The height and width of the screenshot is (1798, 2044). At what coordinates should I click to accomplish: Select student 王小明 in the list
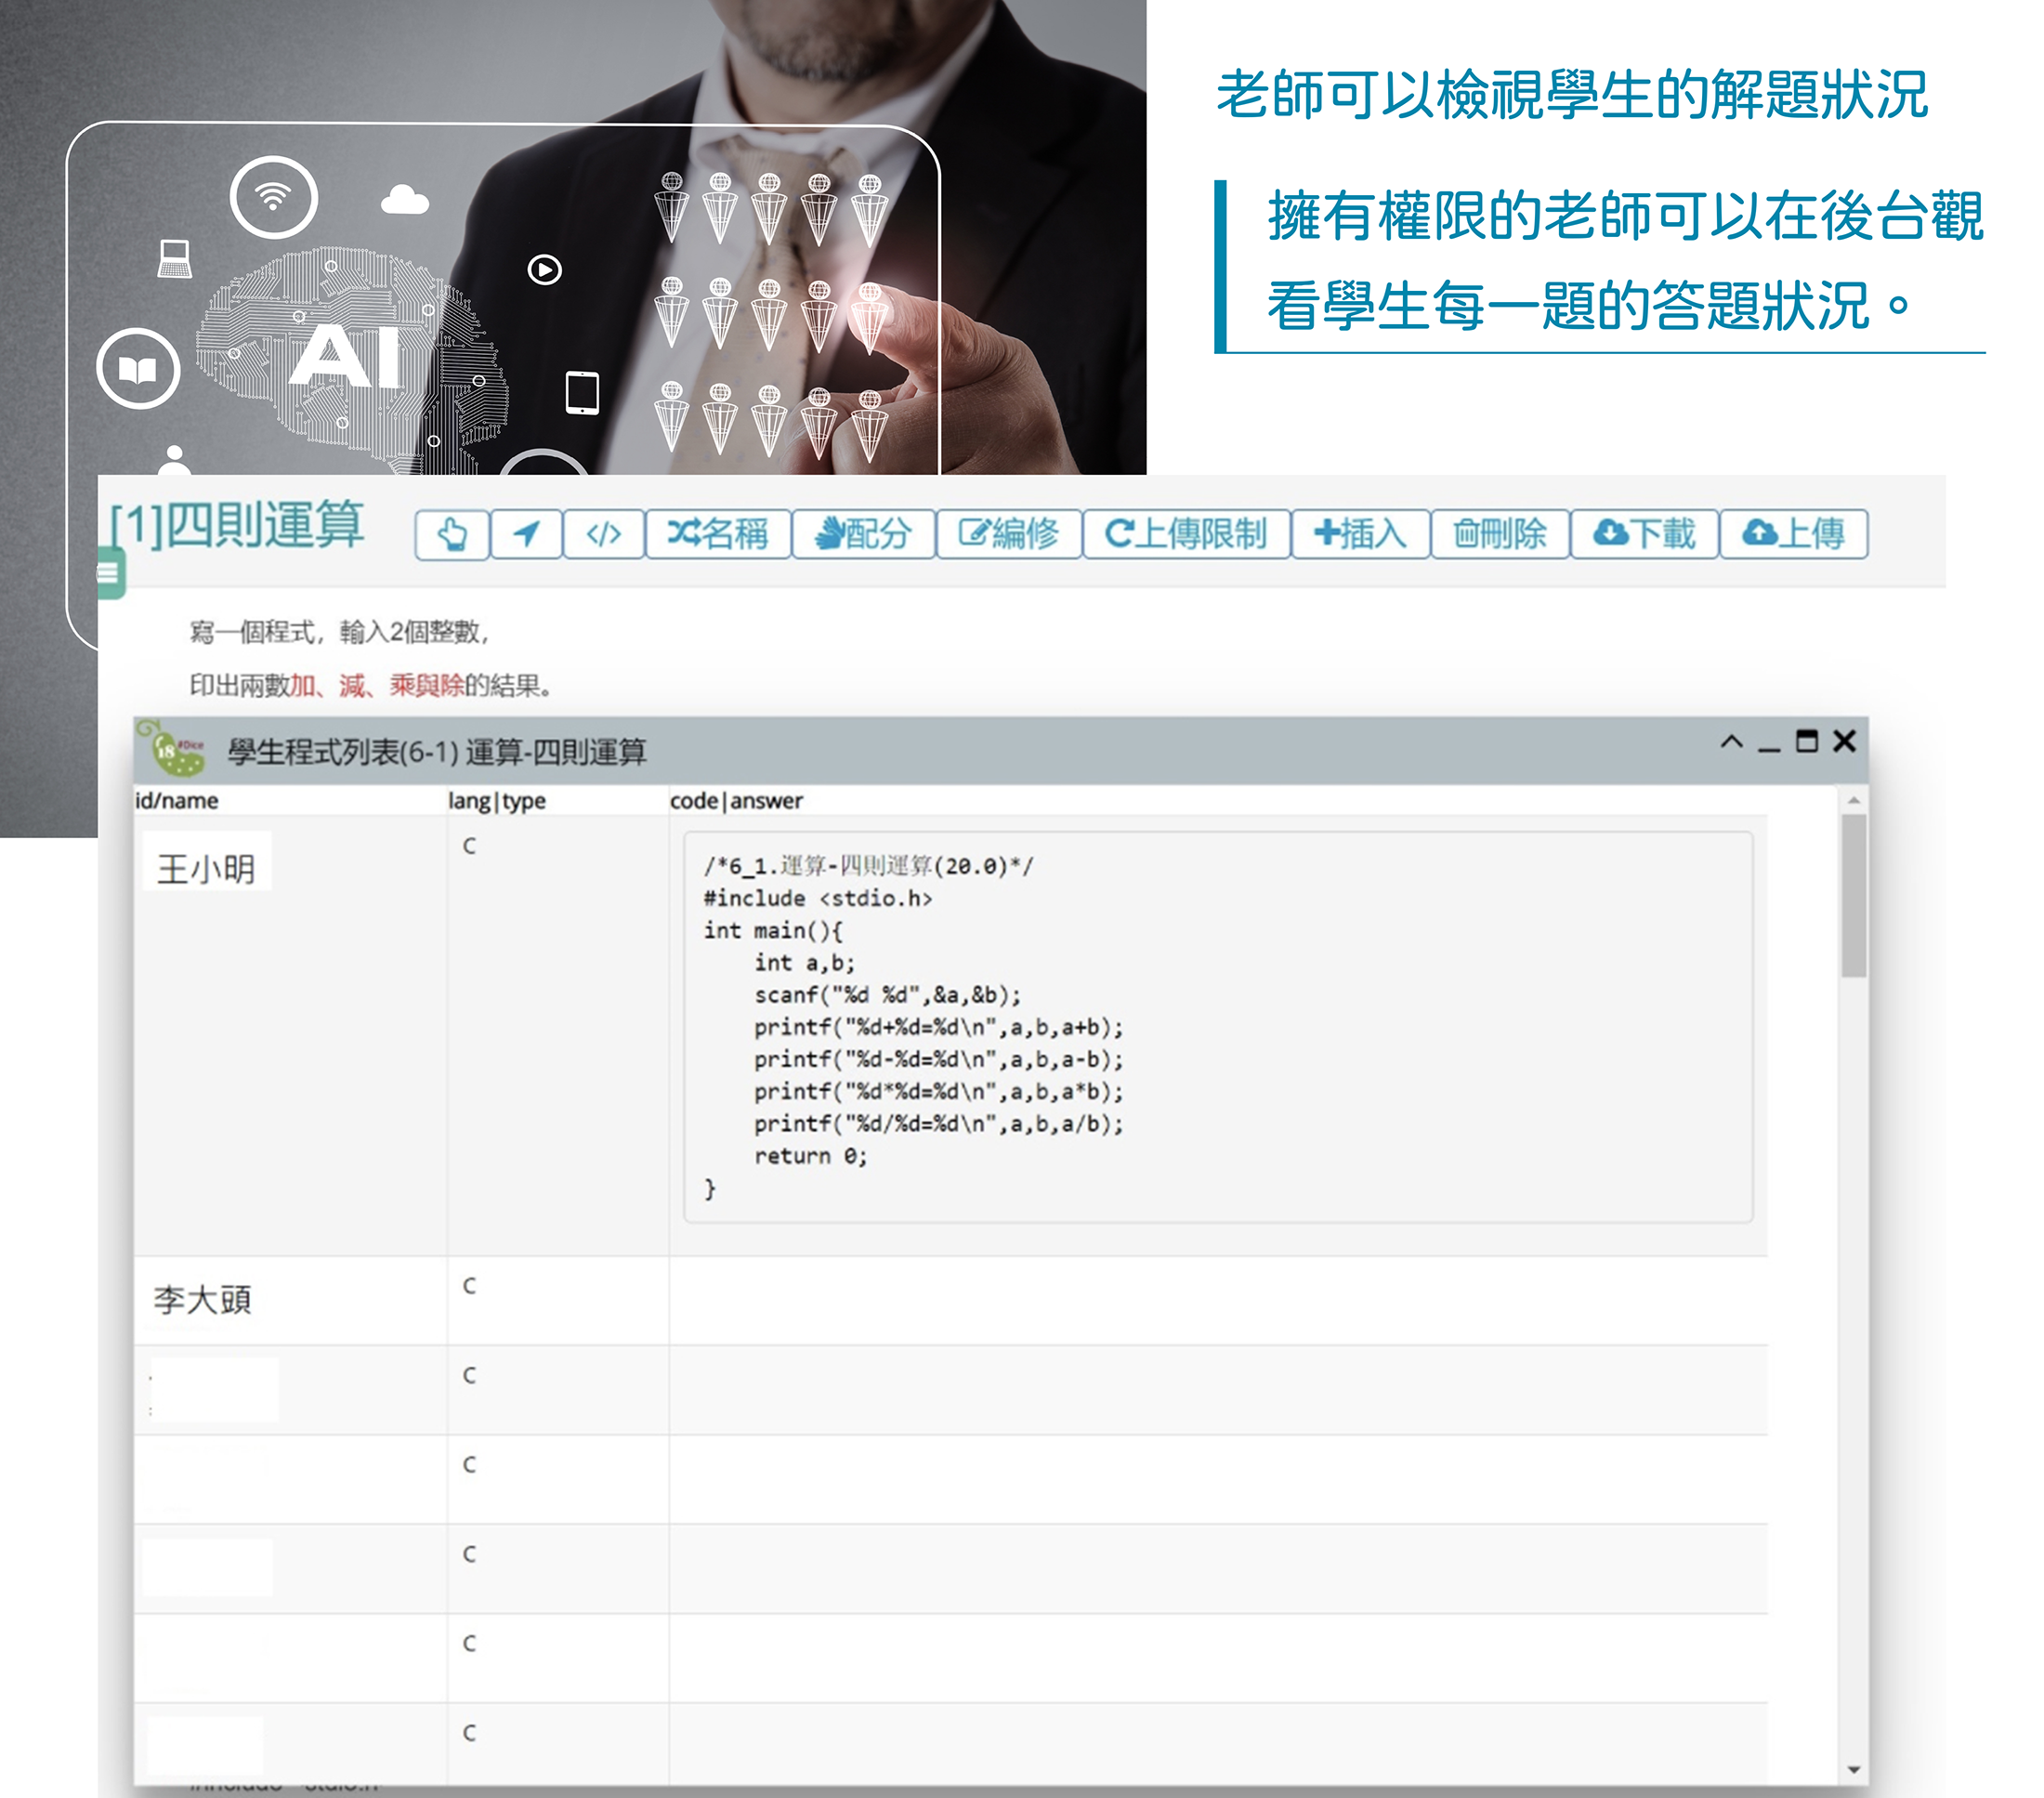[206, 868]
